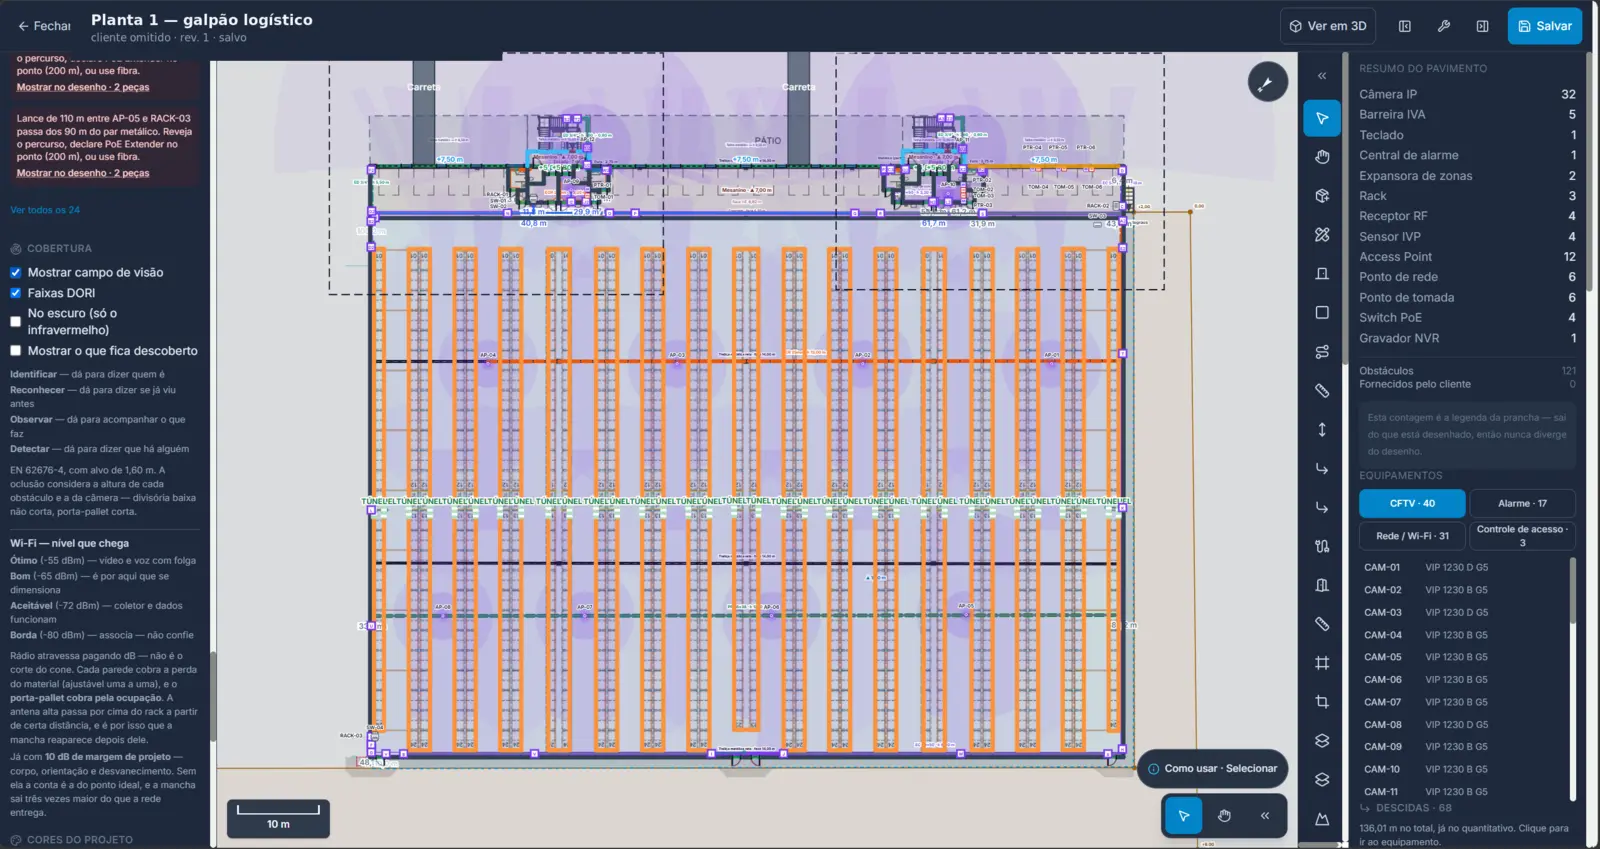Collapse the bottom floating bar chevron
This screenshot has height=849, width=1600.
[x=1265, y=816]
